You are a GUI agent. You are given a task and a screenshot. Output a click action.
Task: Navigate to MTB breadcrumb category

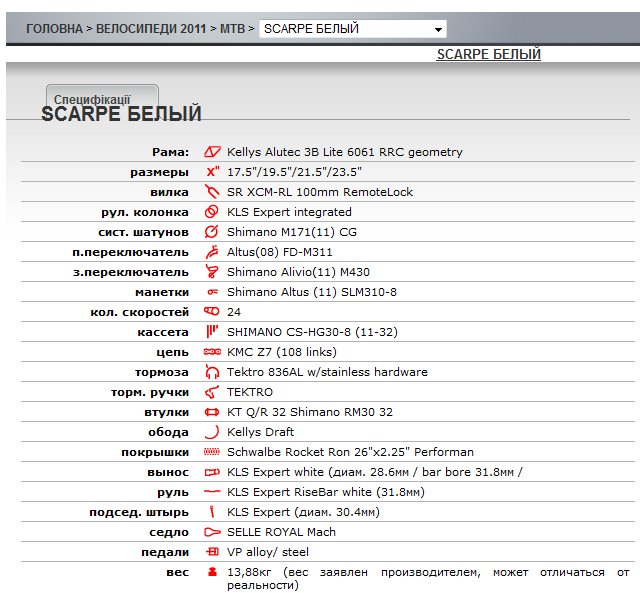point(232,29)
